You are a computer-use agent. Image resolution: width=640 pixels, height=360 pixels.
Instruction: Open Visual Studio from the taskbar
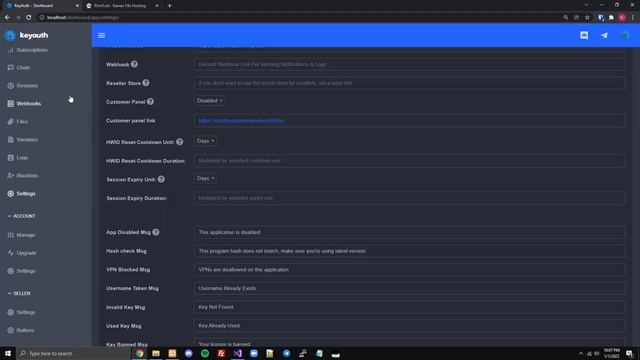(238, 353)
